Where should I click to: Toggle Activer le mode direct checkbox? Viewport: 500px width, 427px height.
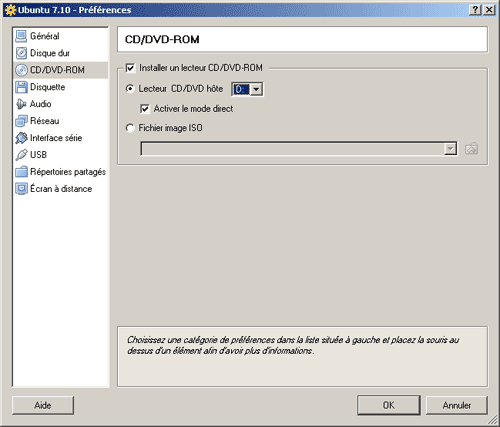[145, 109]
